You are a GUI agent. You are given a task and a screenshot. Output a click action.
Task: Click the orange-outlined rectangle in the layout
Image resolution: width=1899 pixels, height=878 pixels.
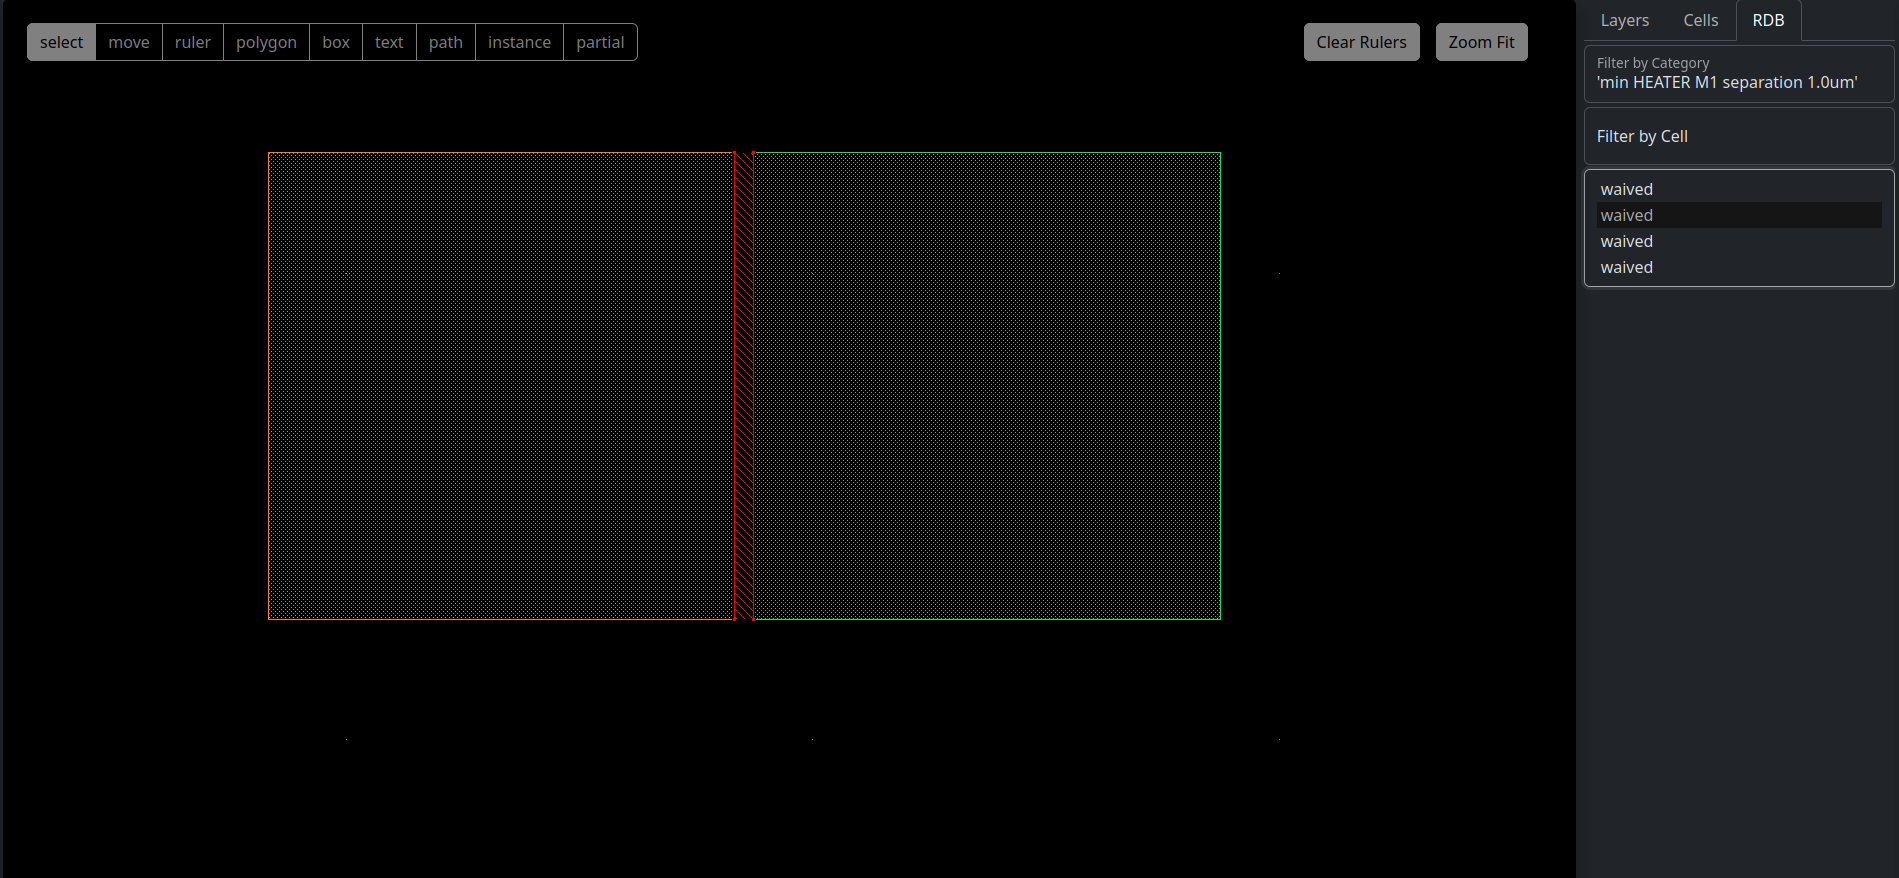[x=501, y=386]
